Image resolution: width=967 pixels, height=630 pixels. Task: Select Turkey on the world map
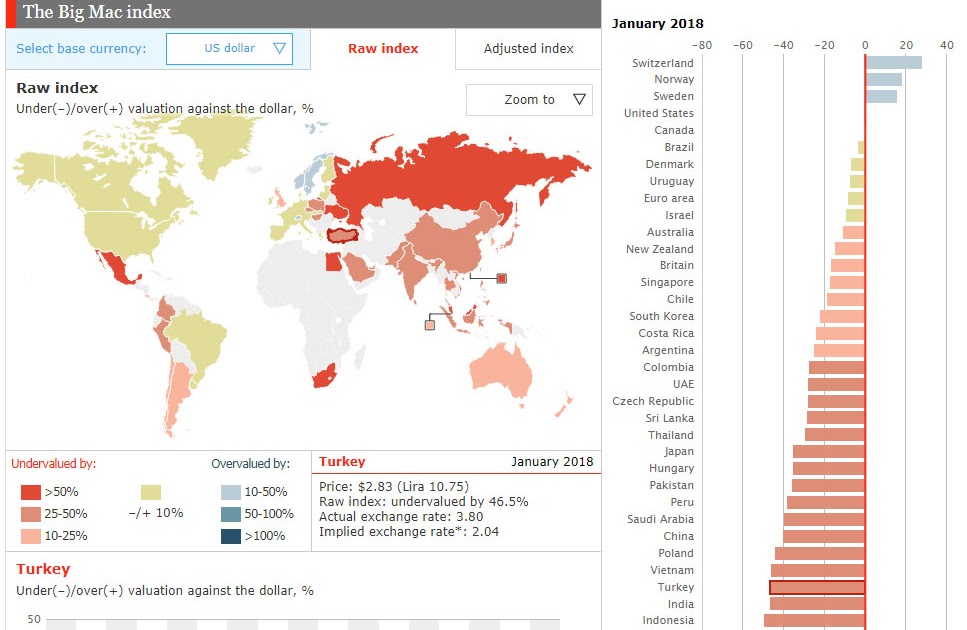tap(342, 235)
